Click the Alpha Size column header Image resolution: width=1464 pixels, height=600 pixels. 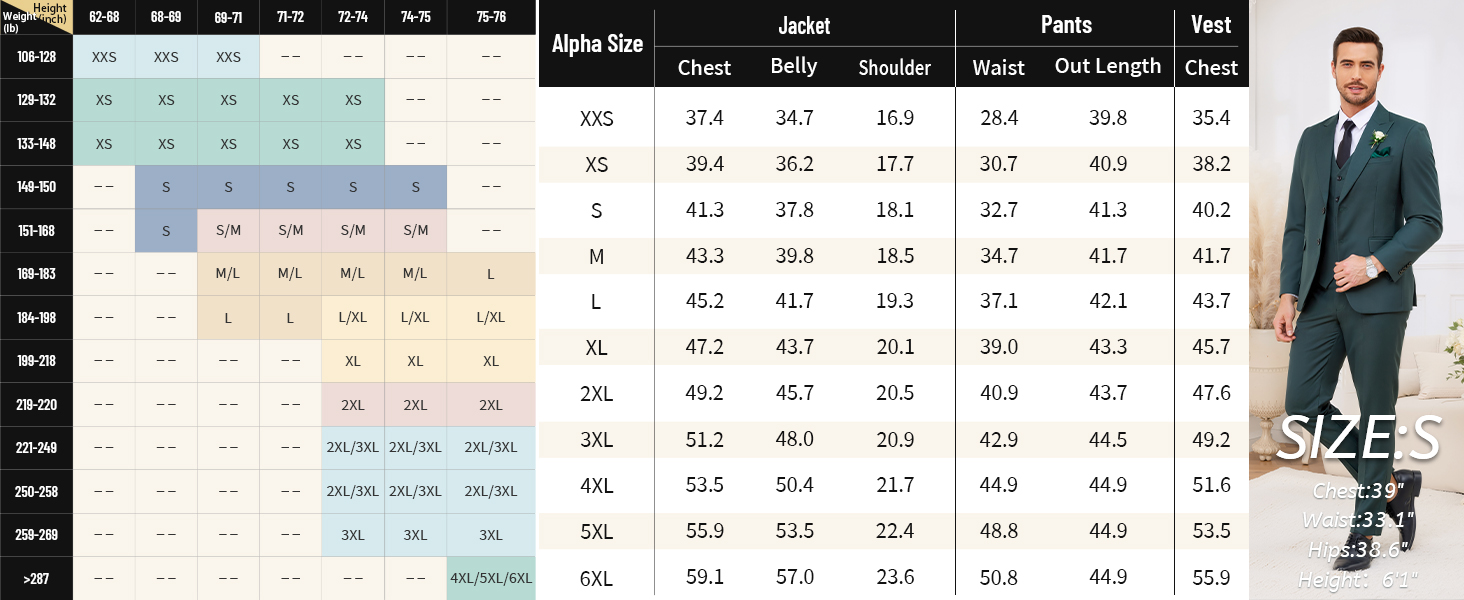coord(597,45)
